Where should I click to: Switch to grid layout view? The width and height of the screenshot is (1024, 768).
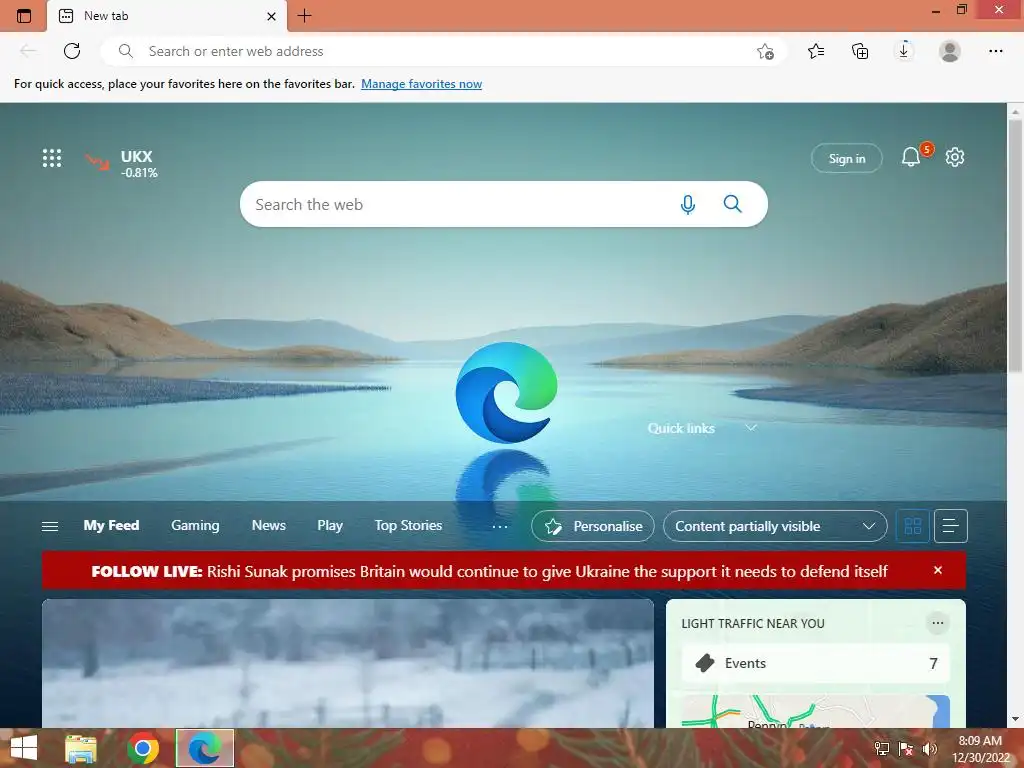[x=912, y=526]
